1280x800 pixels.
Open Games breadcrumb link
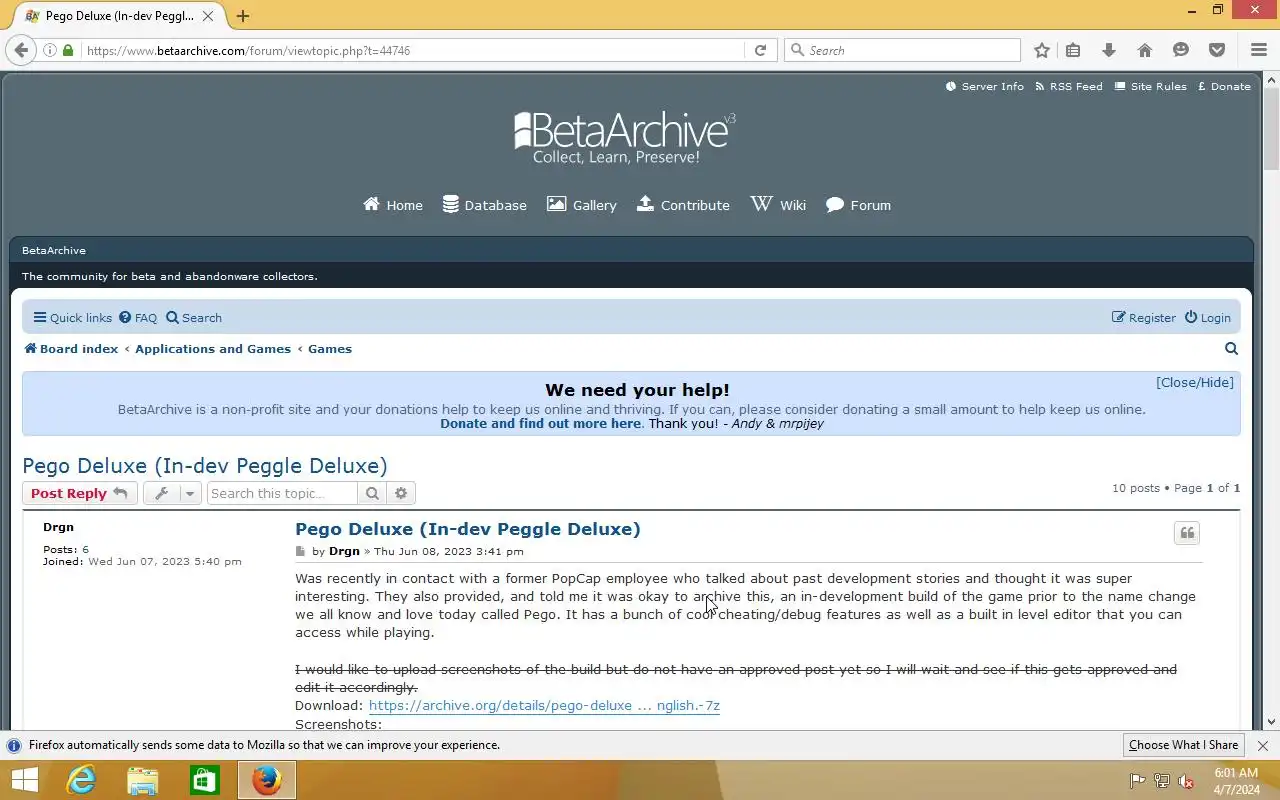pyautogui.click(x=330, y=349)
